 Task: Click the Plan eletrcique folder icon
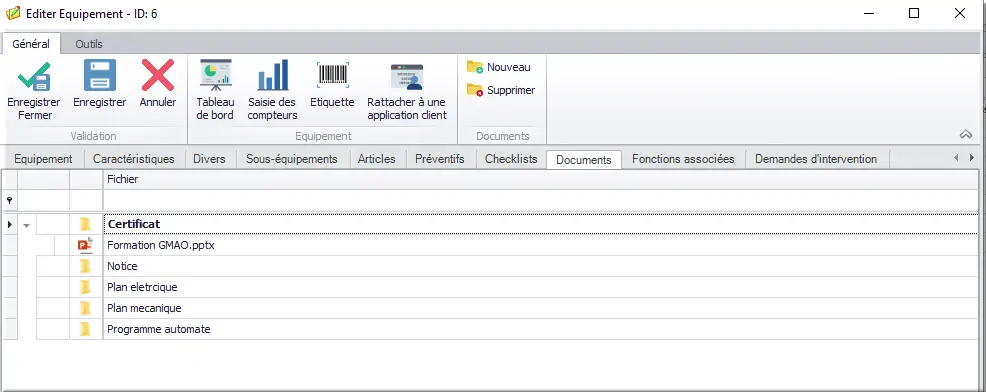click(x=85, y=287)
